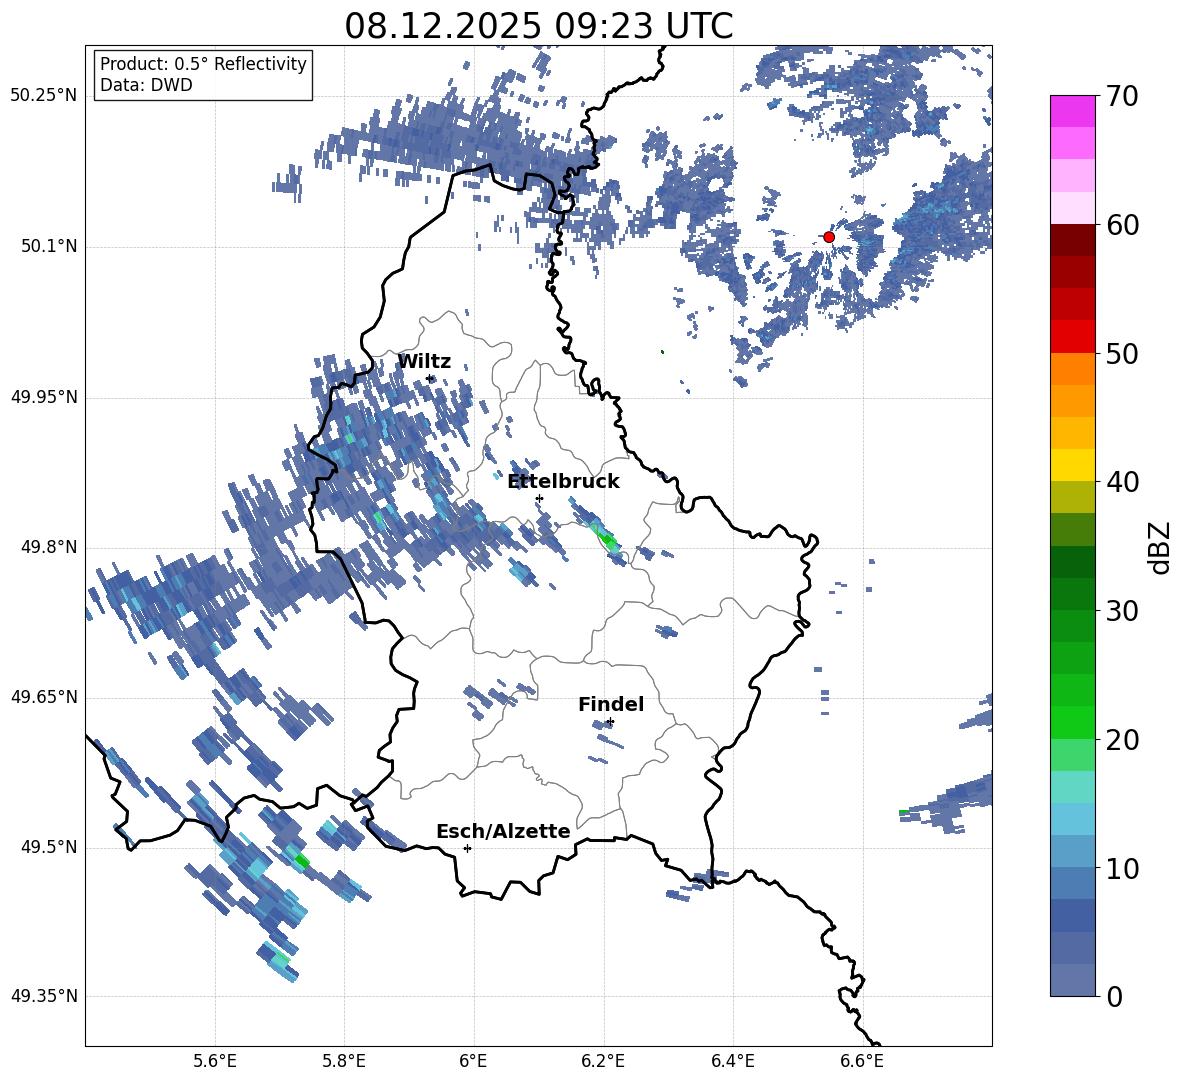This screenshot has height=1081, width=1184.
Task: Click the Ettelbruck city label
Action: [x=563, y=482]
